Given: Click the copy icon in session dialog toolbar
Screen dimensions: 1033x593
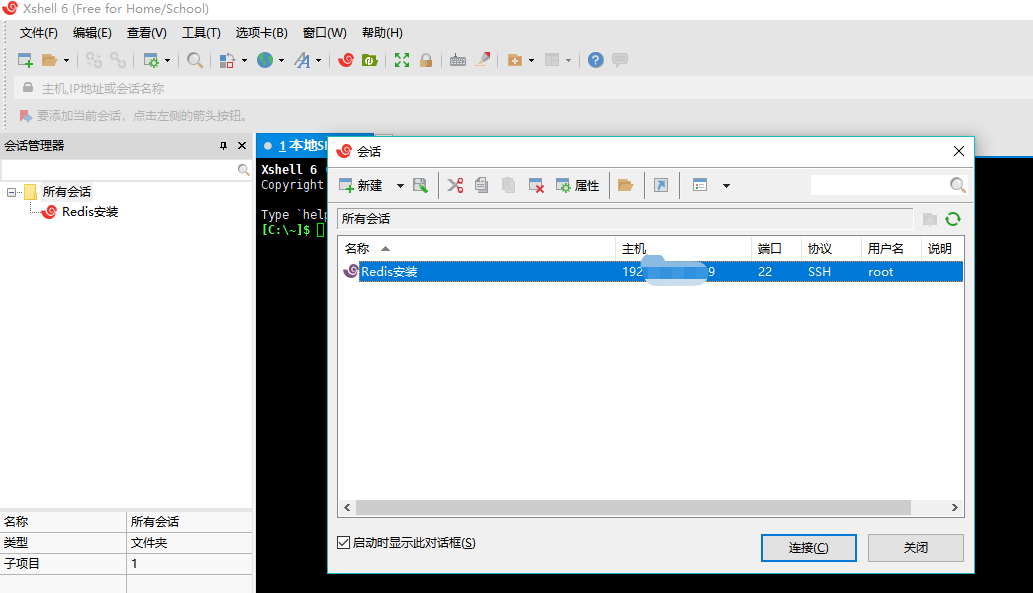Looking at the screenshot, I should [482, 185].
